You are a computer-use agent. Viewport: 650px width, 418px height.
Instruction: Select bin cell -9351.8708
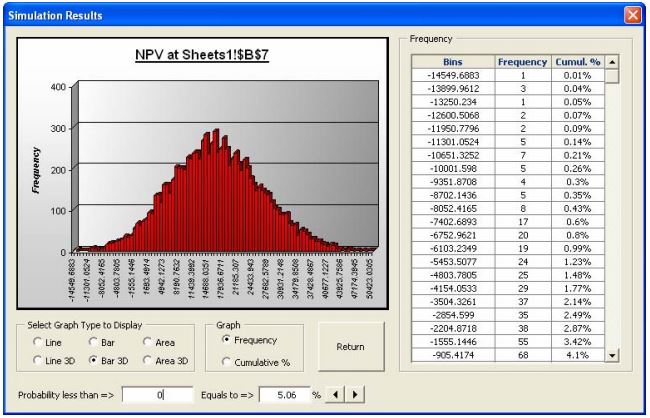click(x=453, y=182)
